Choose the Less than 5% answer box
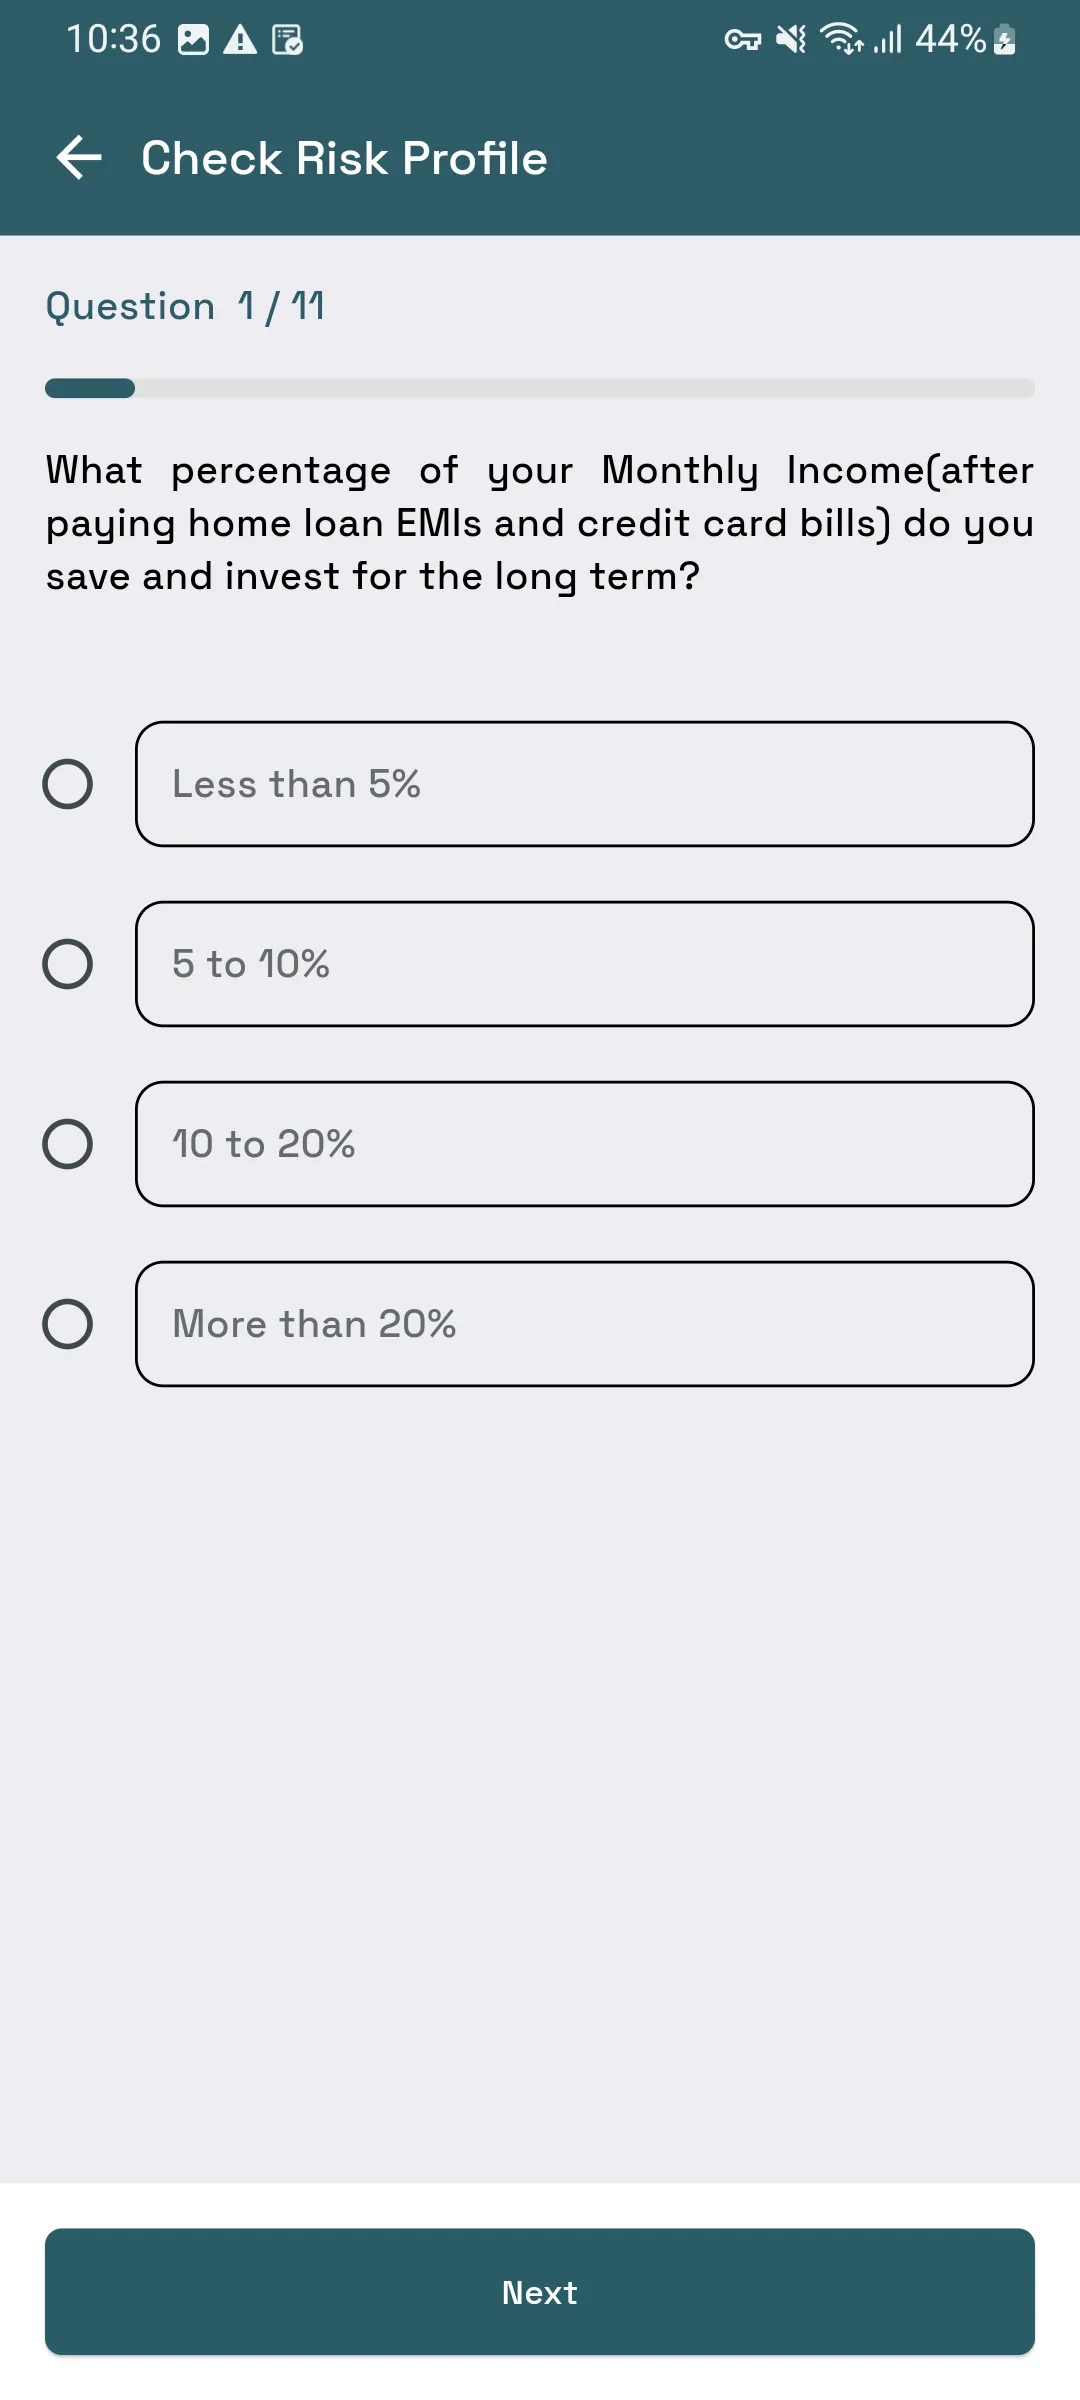 pyautogui.click(x=585, y=784)
